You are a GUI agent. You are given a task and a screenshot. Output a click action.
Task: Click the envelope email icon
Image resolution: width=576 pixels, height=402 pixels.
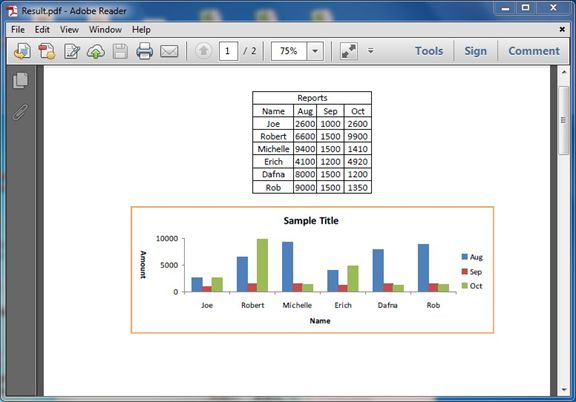pos(169,51)
